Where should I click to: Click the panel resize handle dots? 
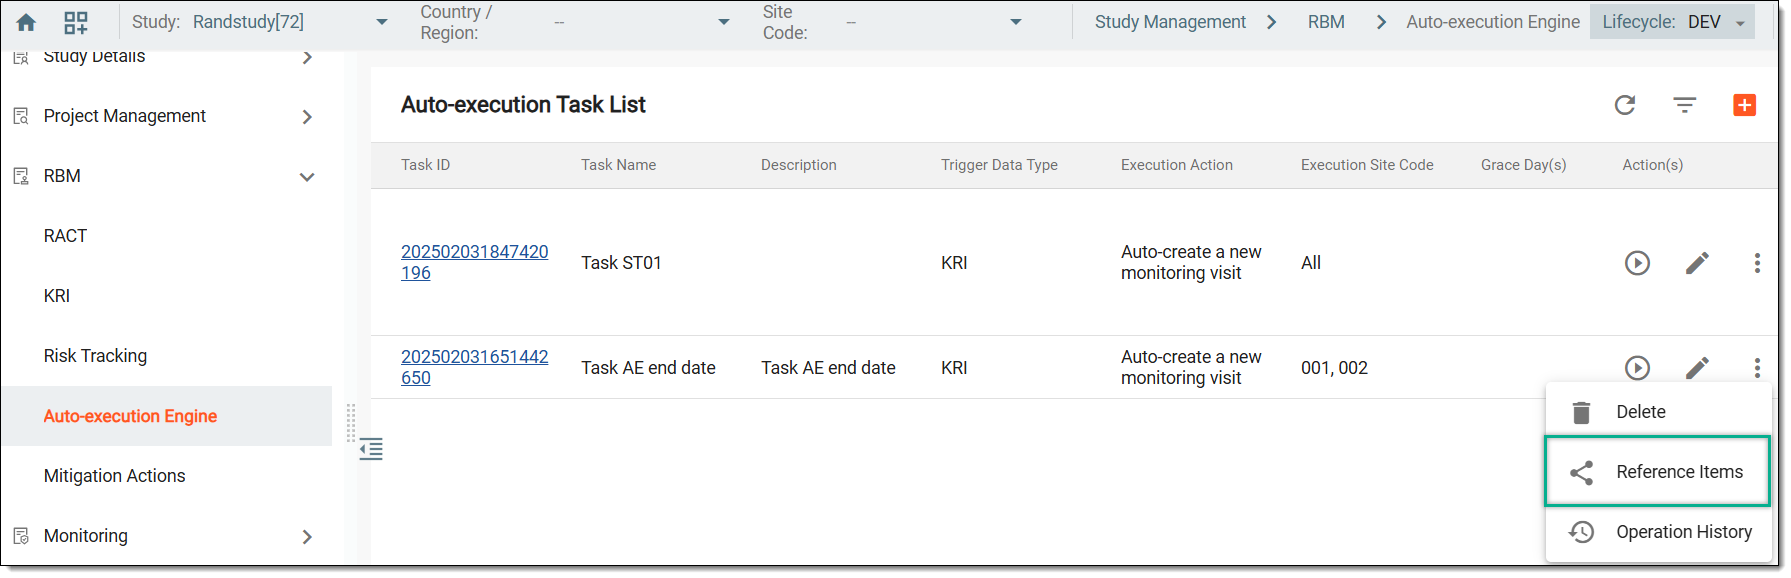(351, 423)
